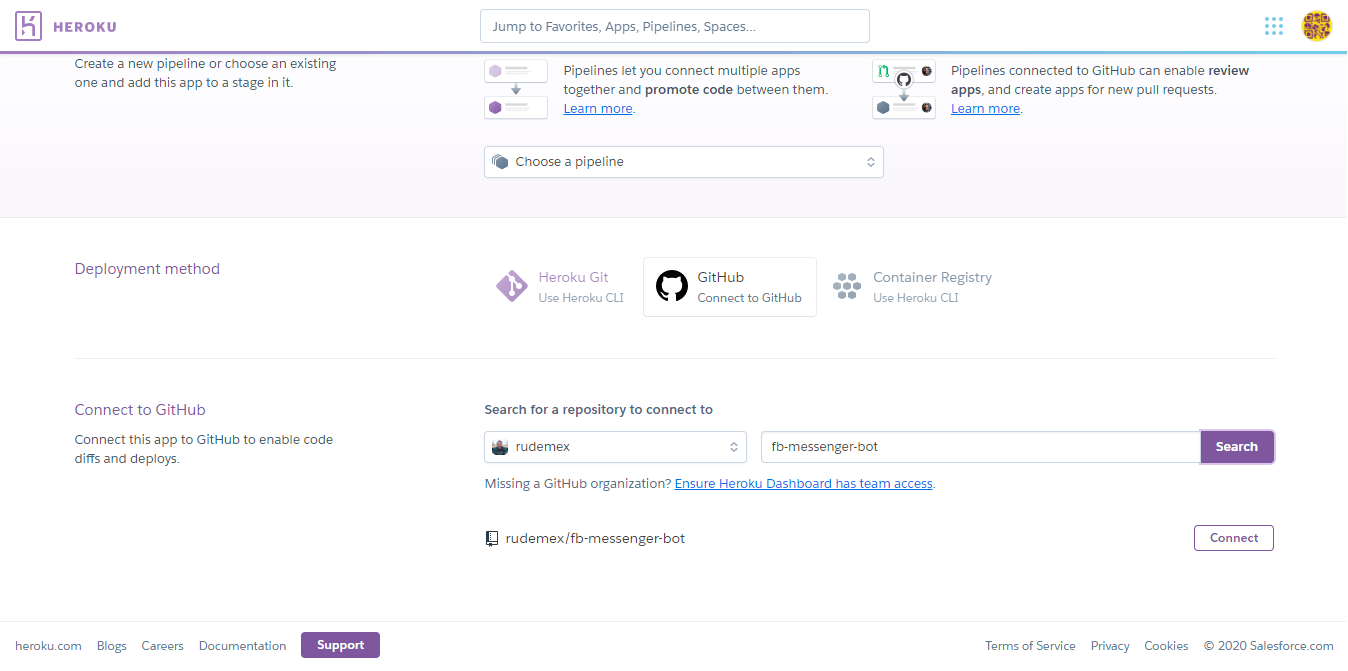Click the GitHub Octocat deployment icon

click(x=672, y=287)
